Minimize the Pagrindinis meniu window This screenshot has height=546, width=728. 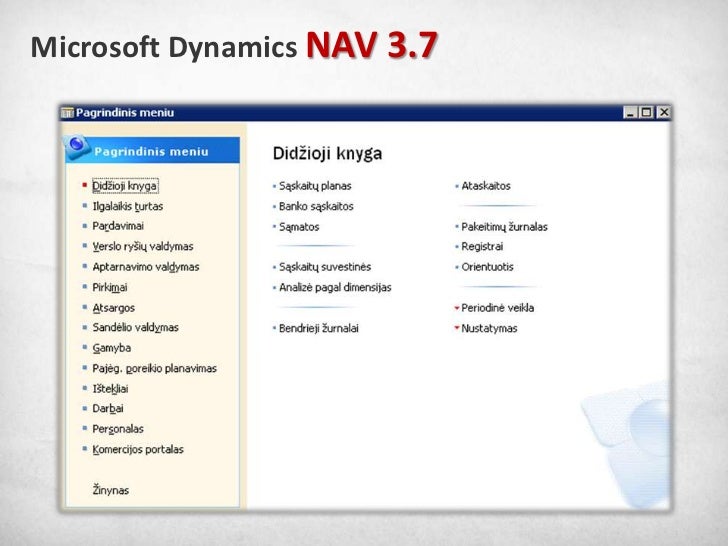pos(630,112)
